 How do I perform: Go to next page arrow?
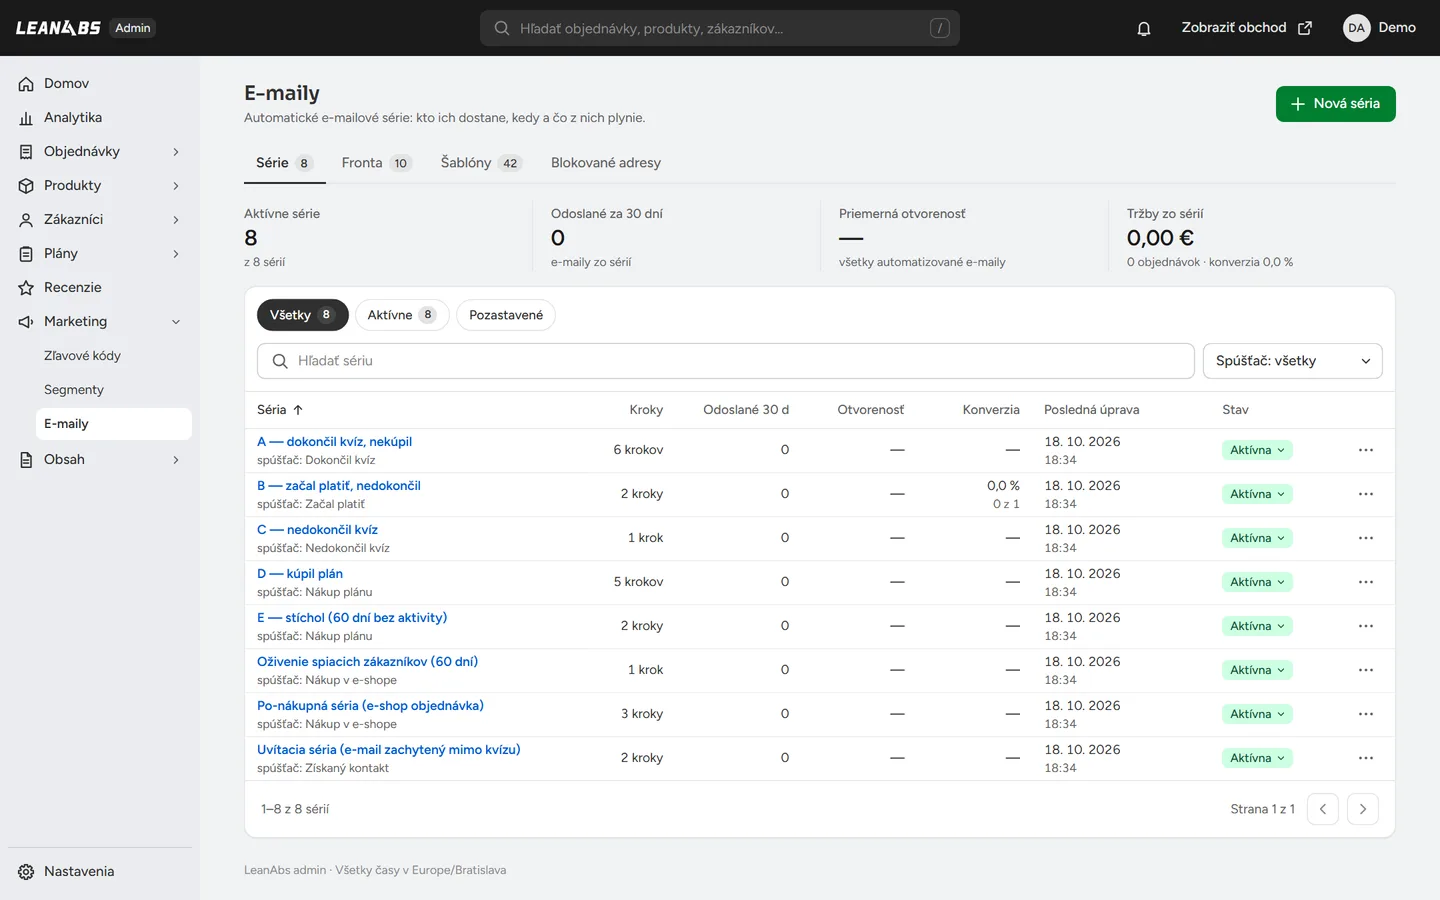[1363, 809]
